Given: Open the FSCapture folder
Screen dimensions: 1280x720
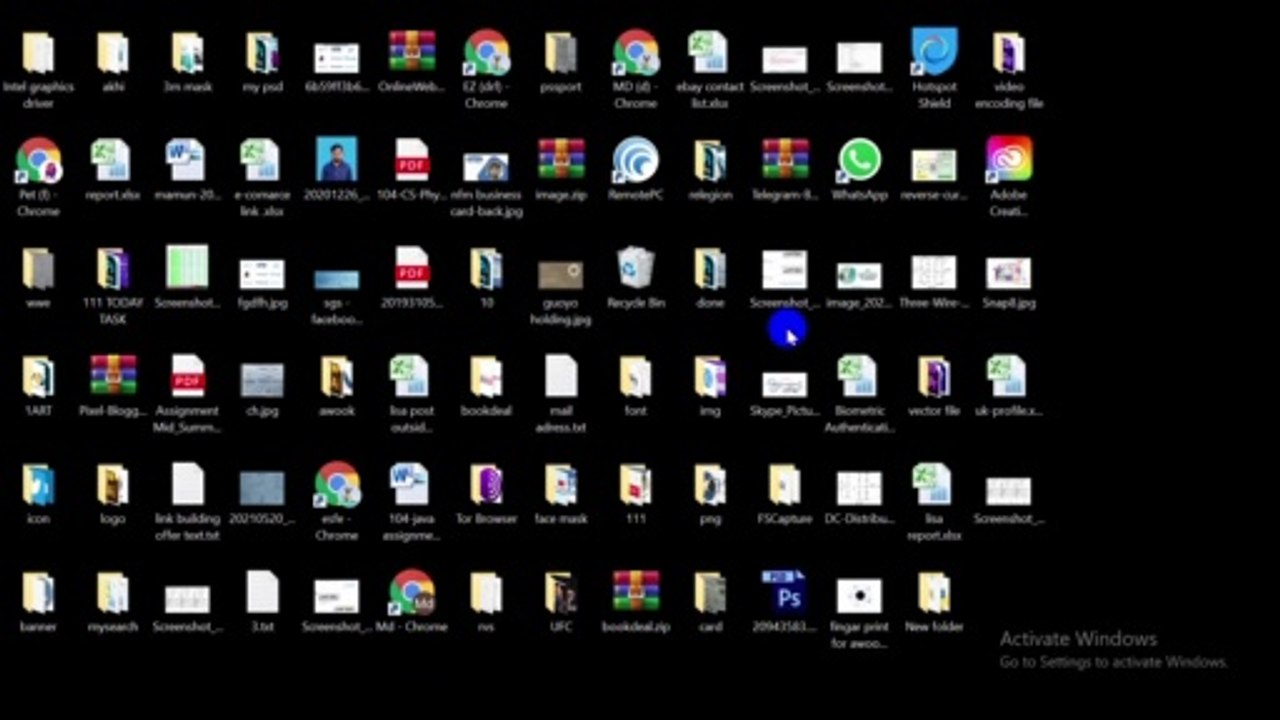Looking at the screenshot, I should pyautogui.click(x=785, y=485).
